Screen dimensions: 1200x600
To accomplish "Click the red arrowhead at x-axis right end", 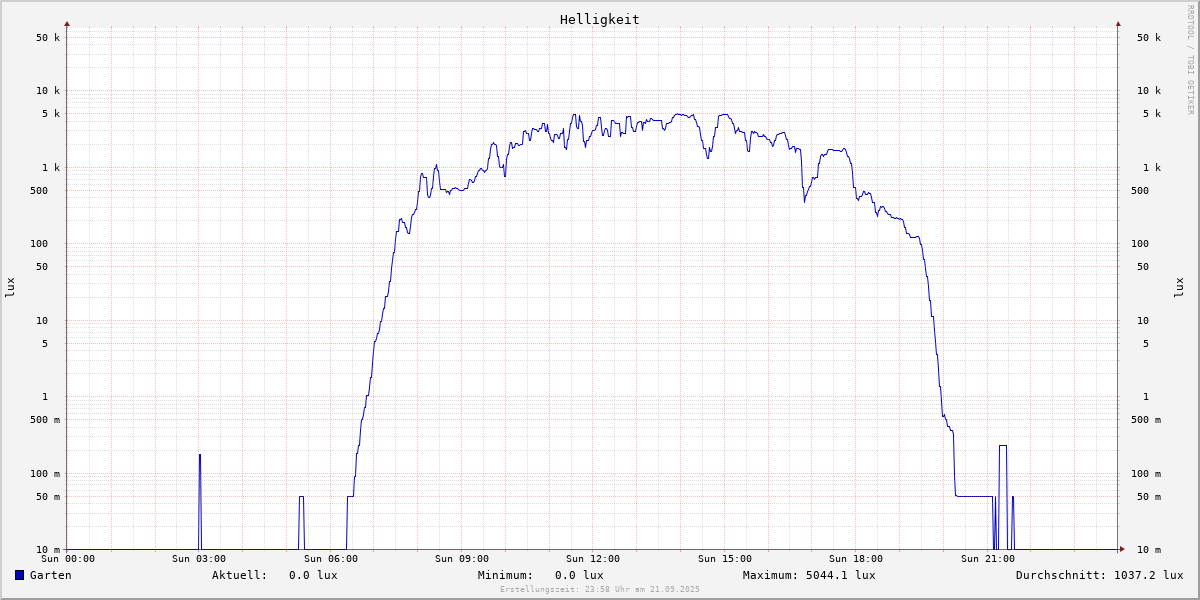I will [x=1121, y=549].
